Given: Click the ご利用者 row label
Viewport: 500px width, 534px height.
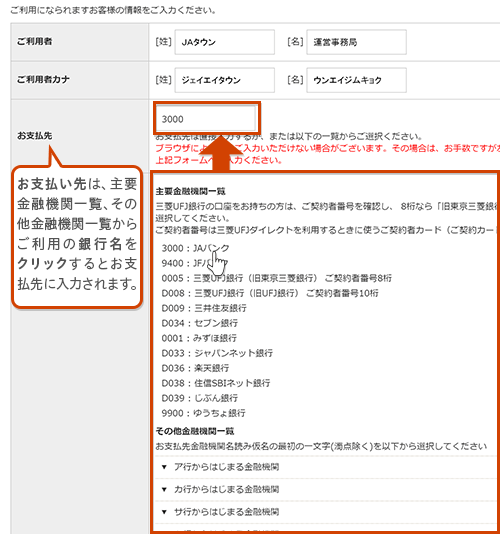Looking at the screenshot, I should (x=34, y=42).
